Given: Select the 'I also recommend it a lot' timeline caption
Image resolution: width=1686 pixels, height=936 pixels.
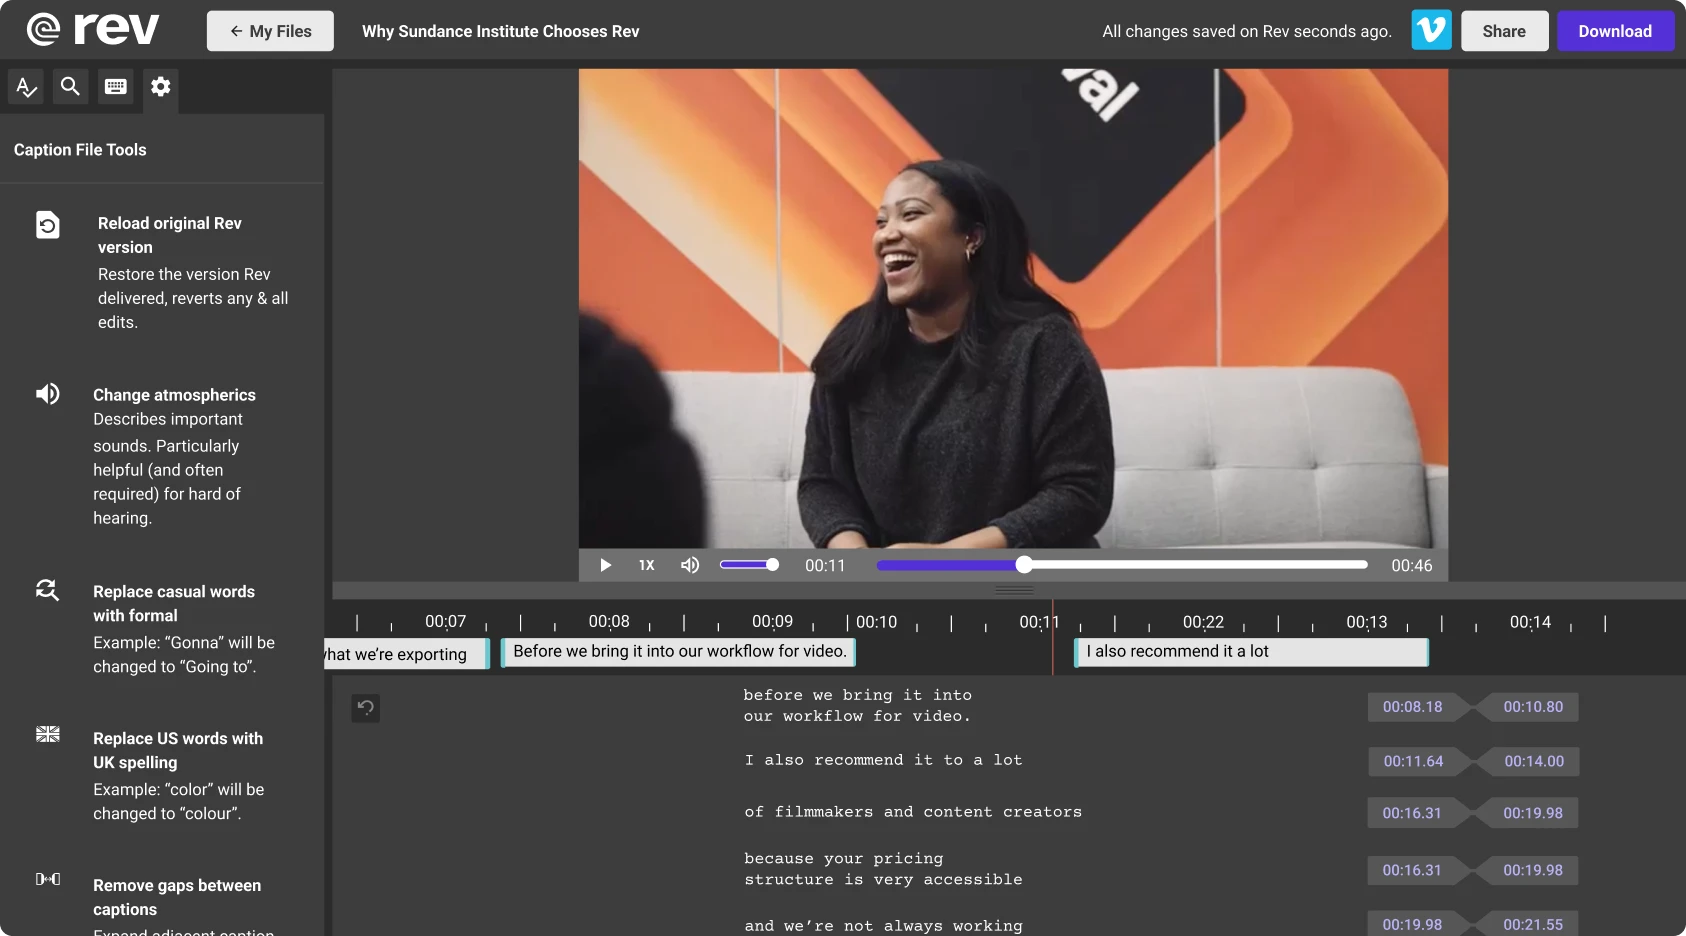Looking at the screenshot, I should [1250, 651].
